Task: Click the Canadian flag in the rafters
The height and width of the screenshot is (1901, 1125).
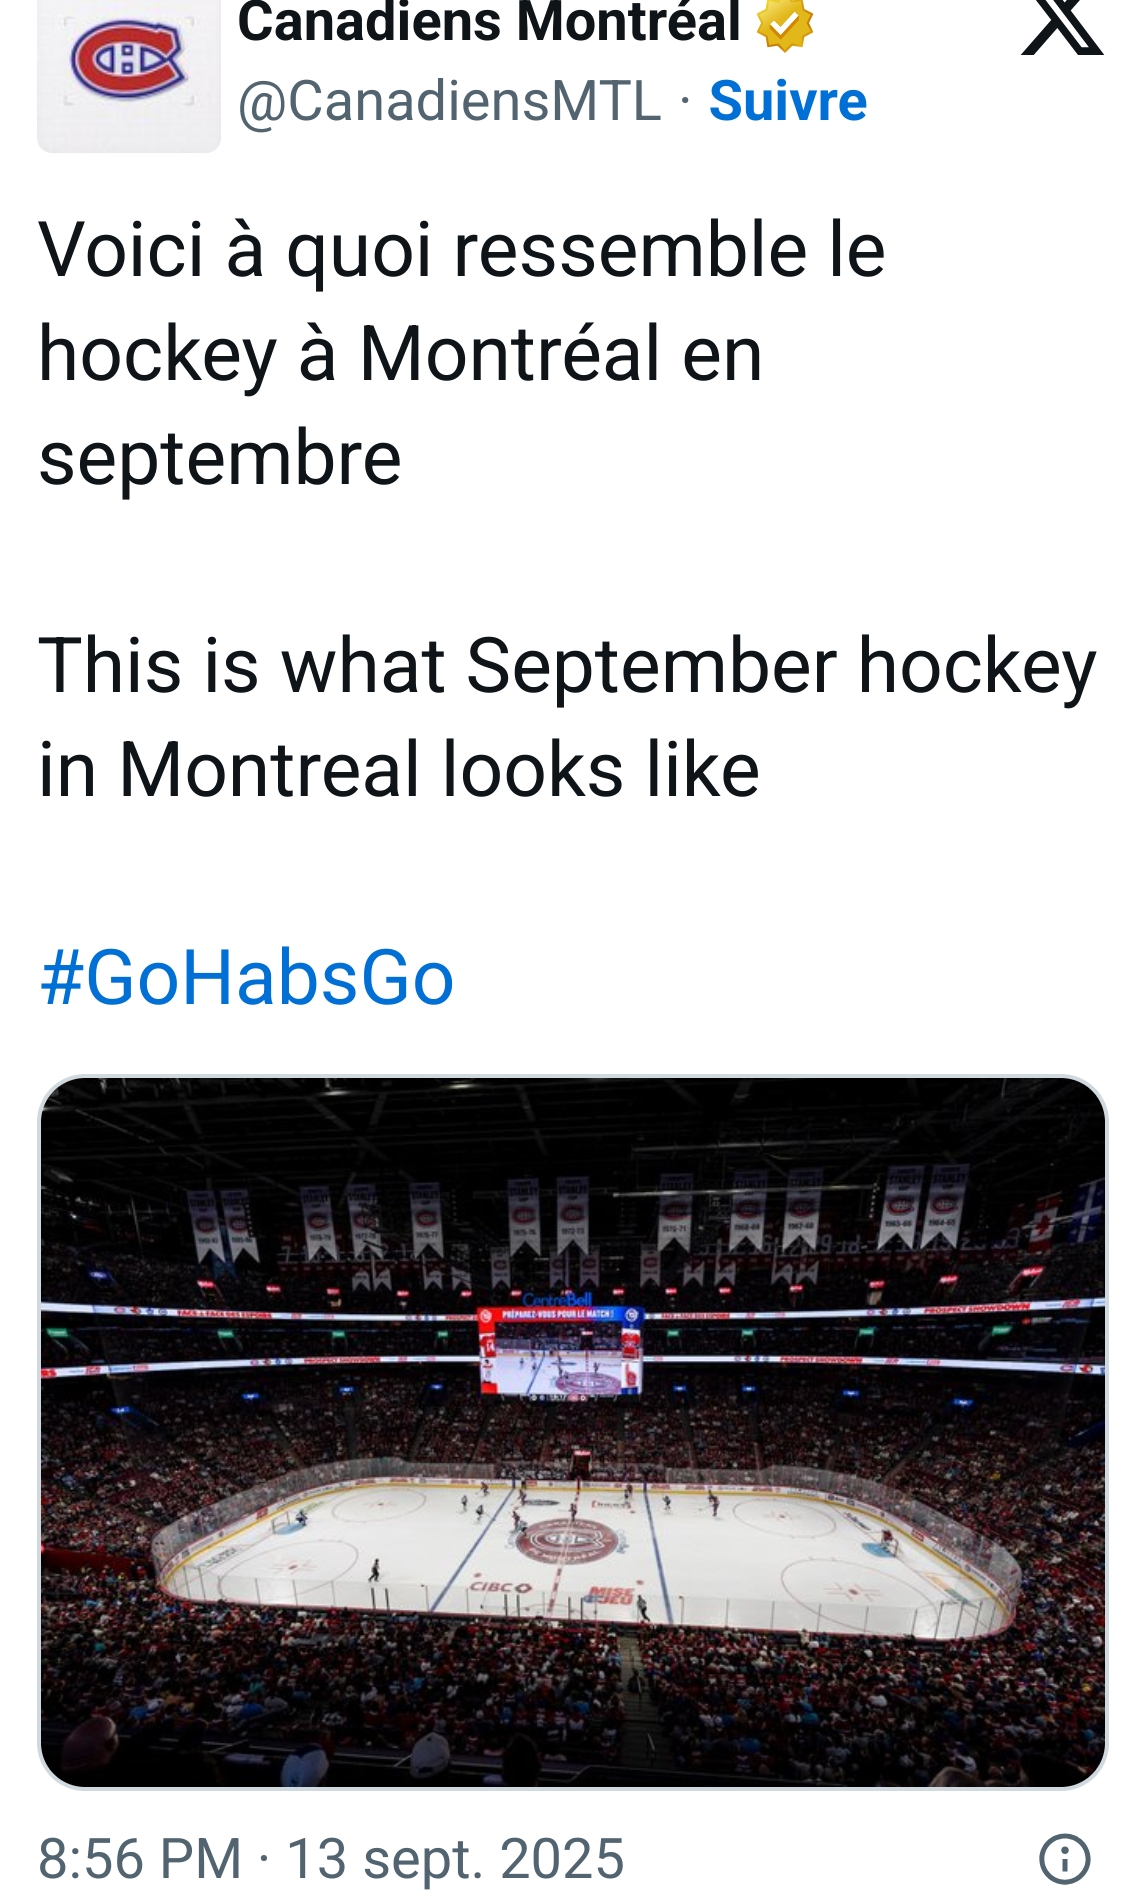Action: (1042, 1222)
